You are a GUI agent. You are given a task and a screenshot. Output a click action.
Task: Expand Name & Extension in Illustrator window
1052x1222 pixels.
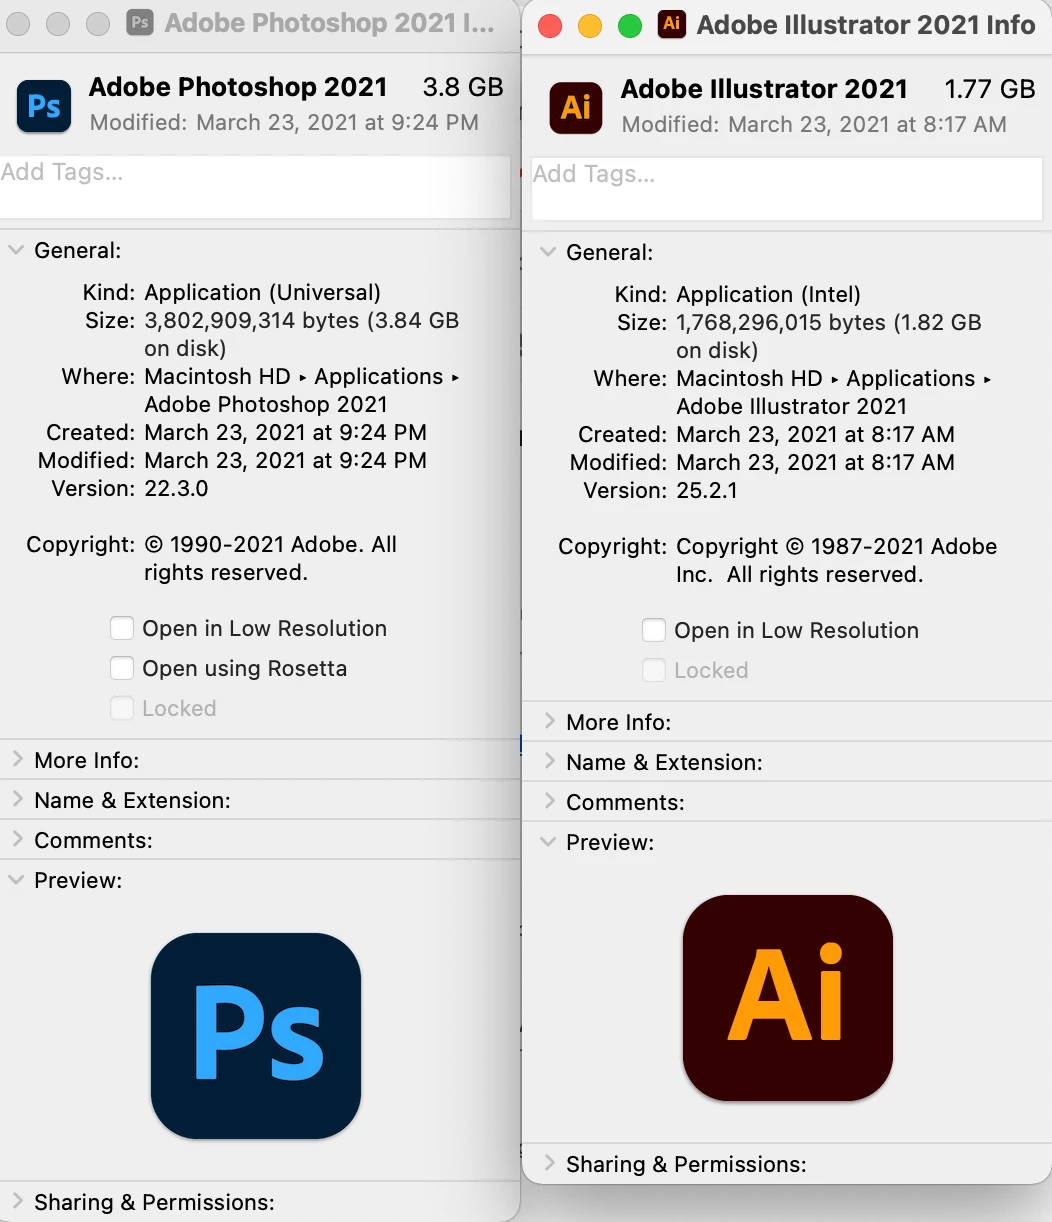point(548,761)
